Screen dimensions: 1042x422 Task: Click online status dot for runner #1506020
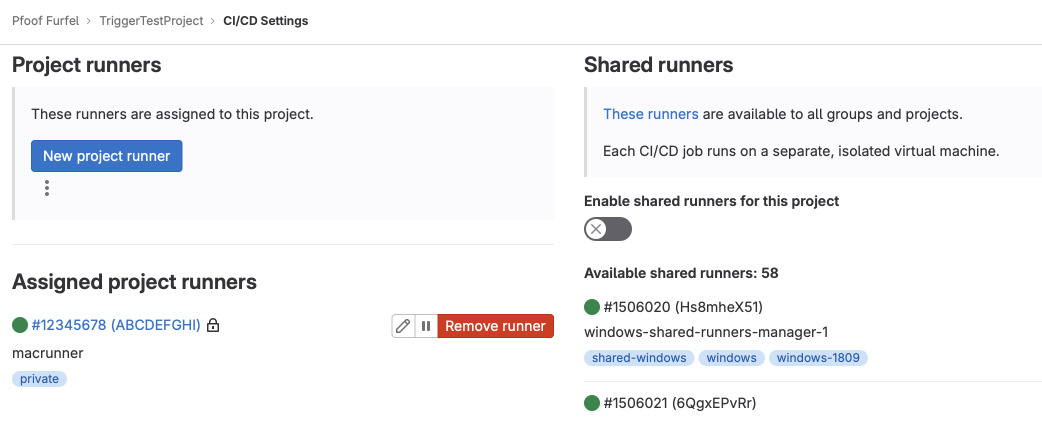[592, 306]
